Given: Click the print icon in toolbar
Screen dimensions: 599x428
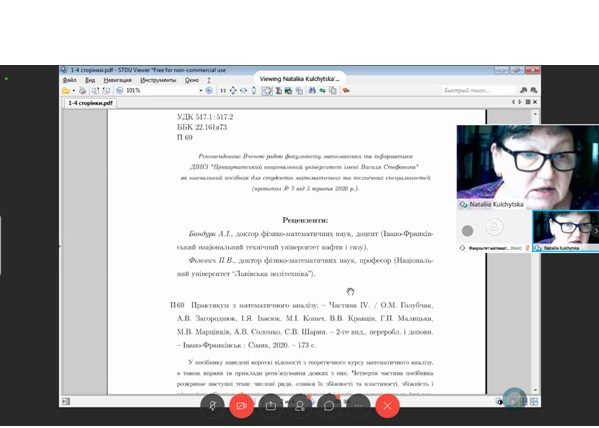Looking at the screenshot, I should tap(83, 91).
